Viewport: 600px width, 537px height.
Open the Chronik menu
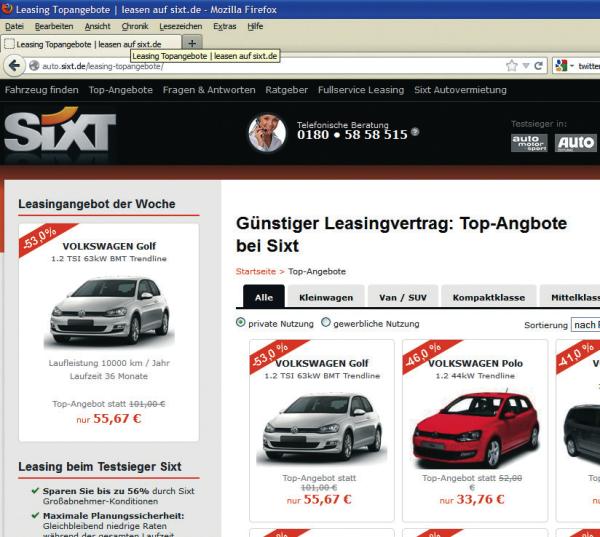(x=135, y=26)
